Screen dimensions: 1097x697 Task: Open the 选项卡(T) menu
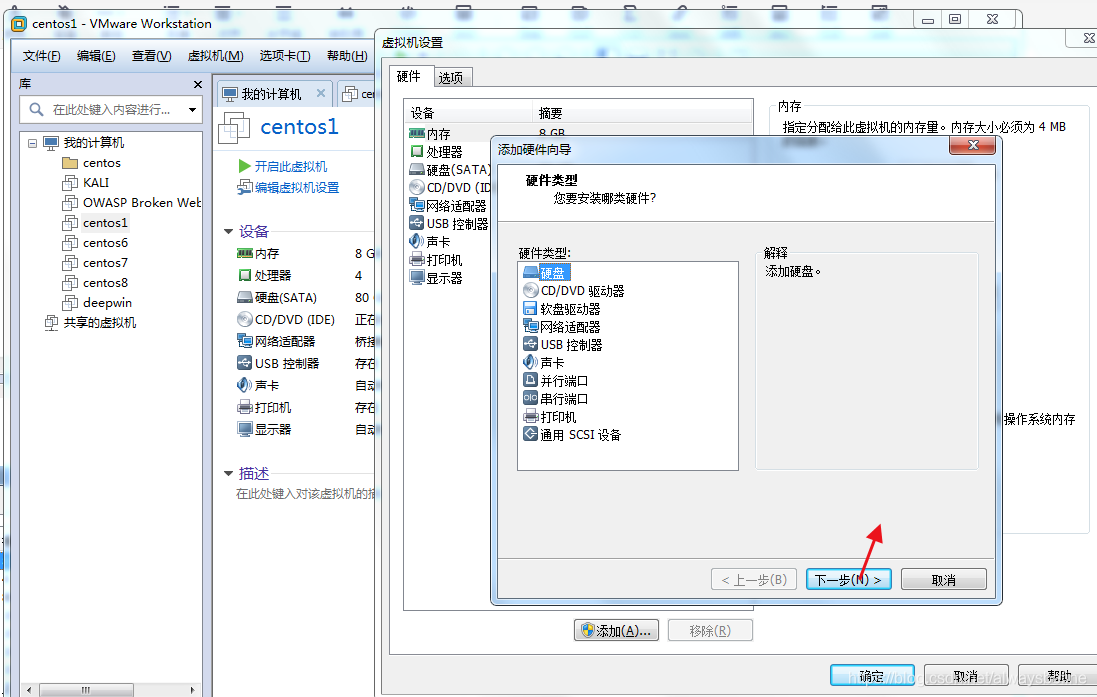285,56
